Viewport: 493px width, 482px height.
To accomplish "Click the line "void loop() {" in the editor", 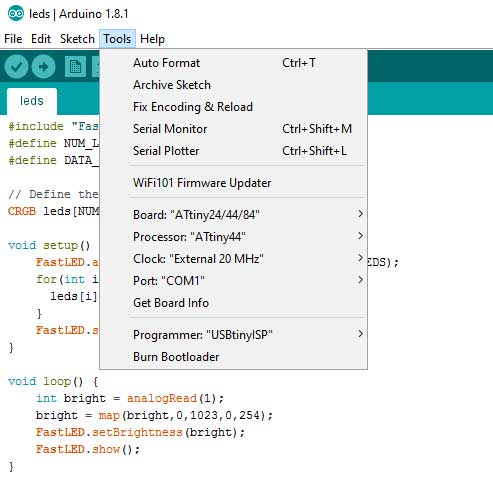I will (53, 381).
